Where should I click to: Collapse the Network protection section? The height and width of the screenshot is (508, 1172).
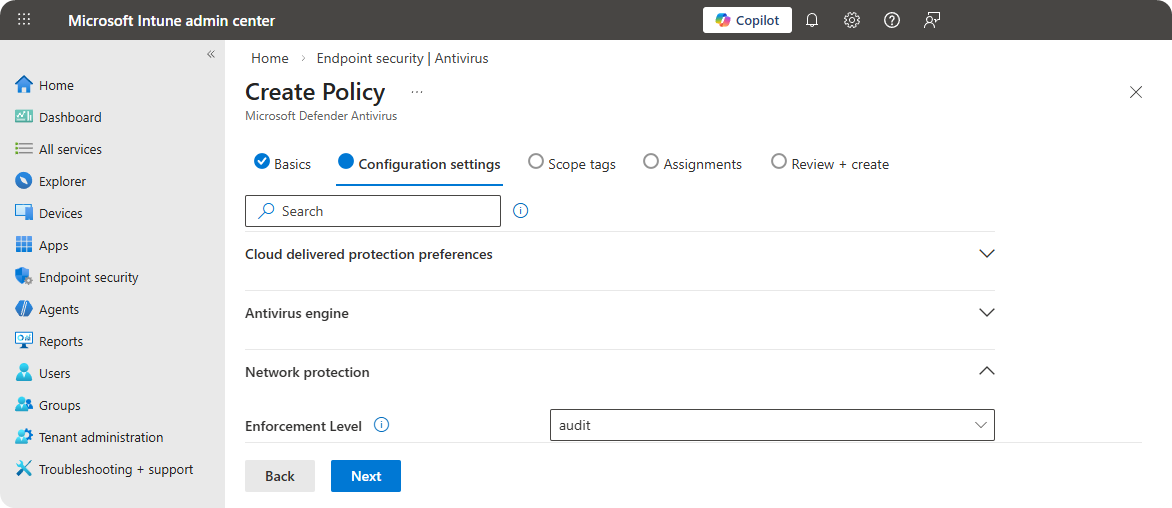986,372
